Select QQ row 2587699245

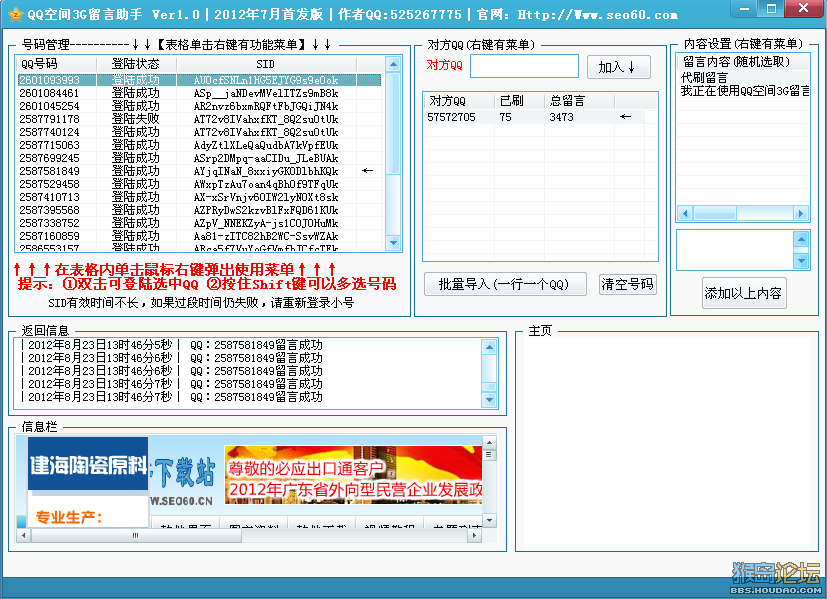(199, 158)
